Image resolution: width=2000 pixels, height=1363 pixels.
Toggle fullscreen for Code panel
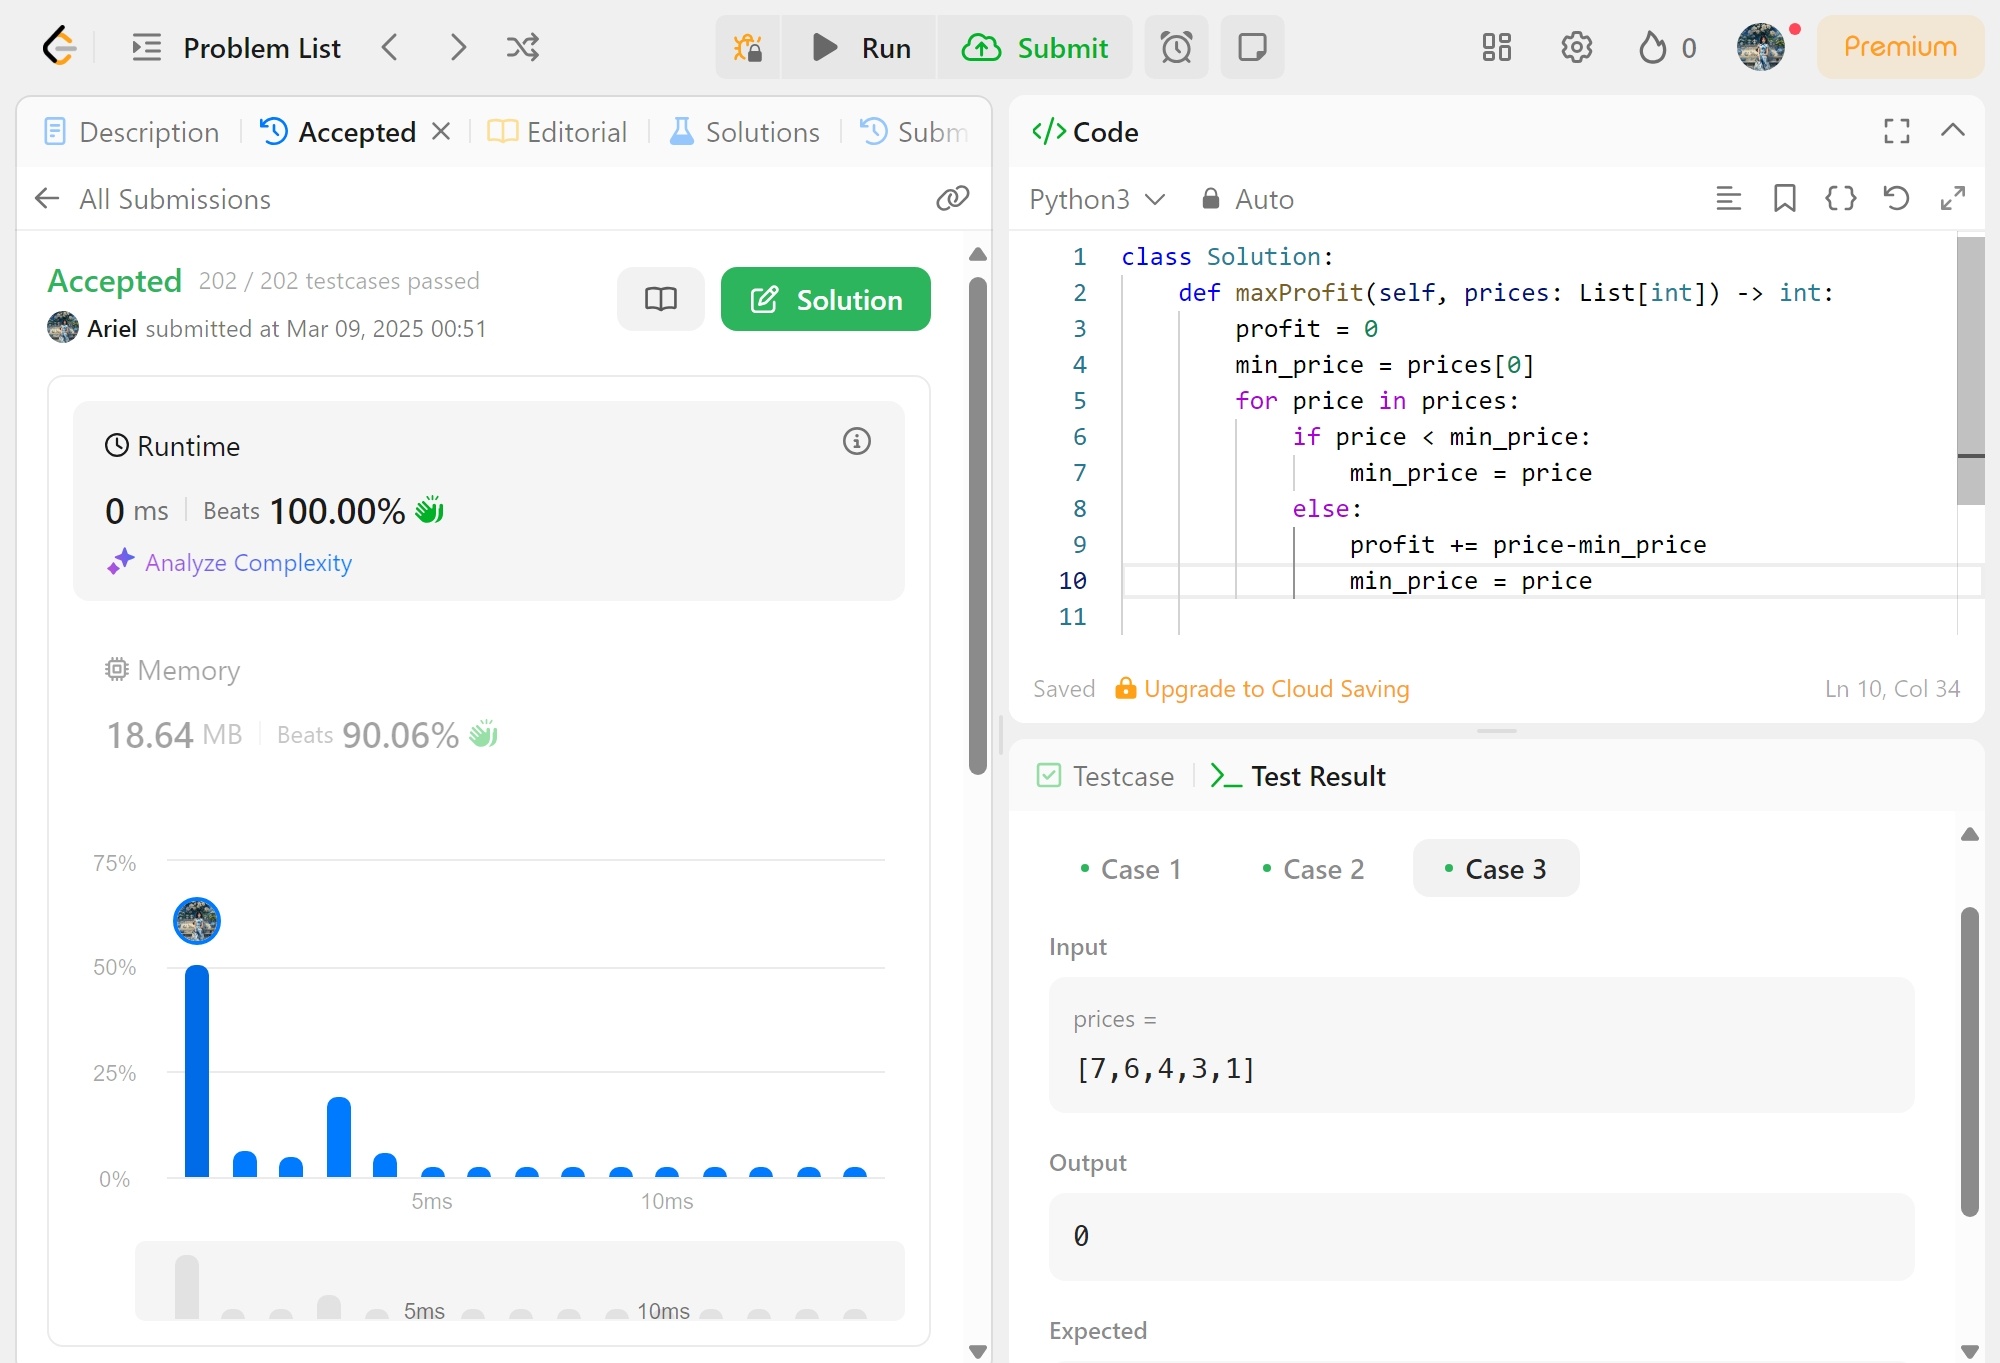point(1896,131)
